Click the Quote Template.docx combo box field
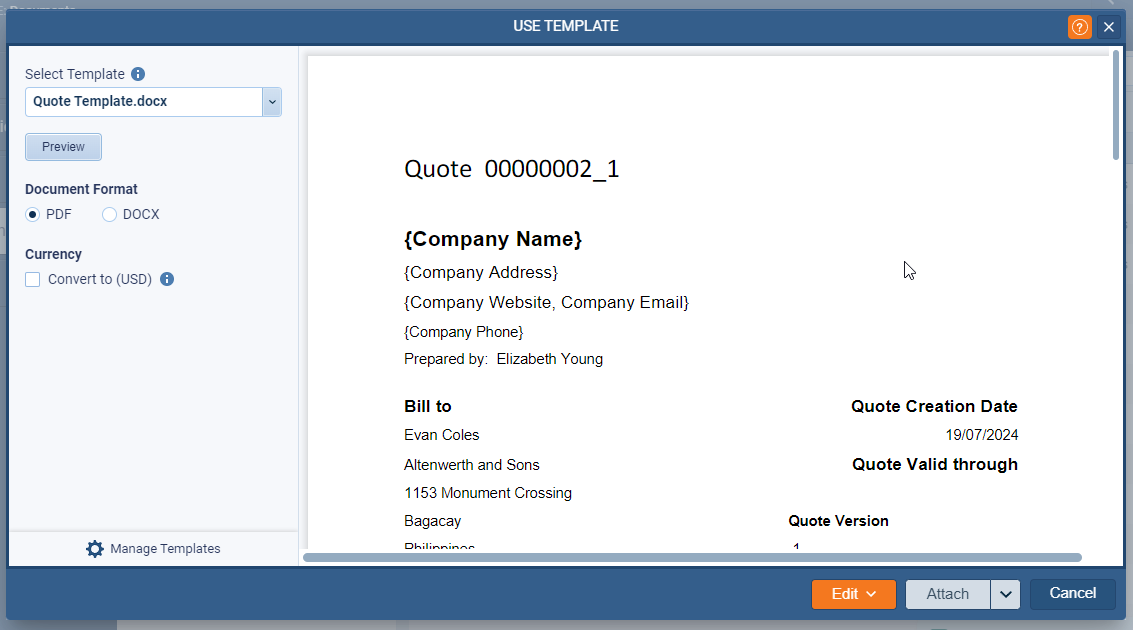This screenshot has height=630, width=1133. 140,101
